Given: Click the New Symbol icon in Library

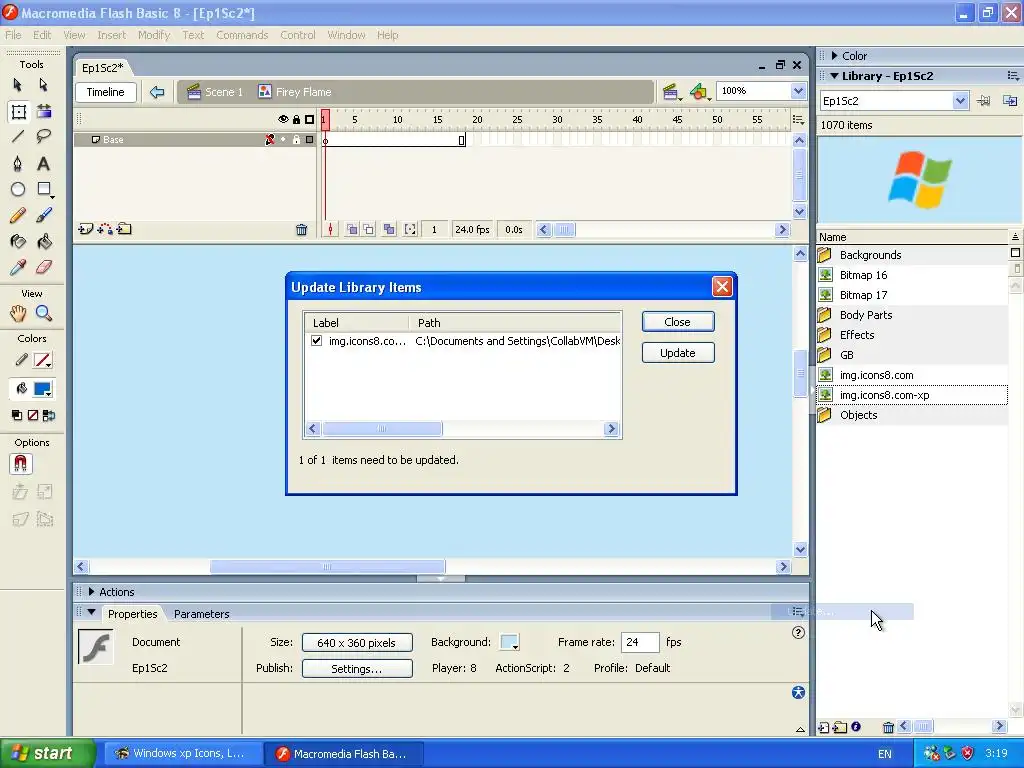Looking at the screenshot, I should (824, 727).
